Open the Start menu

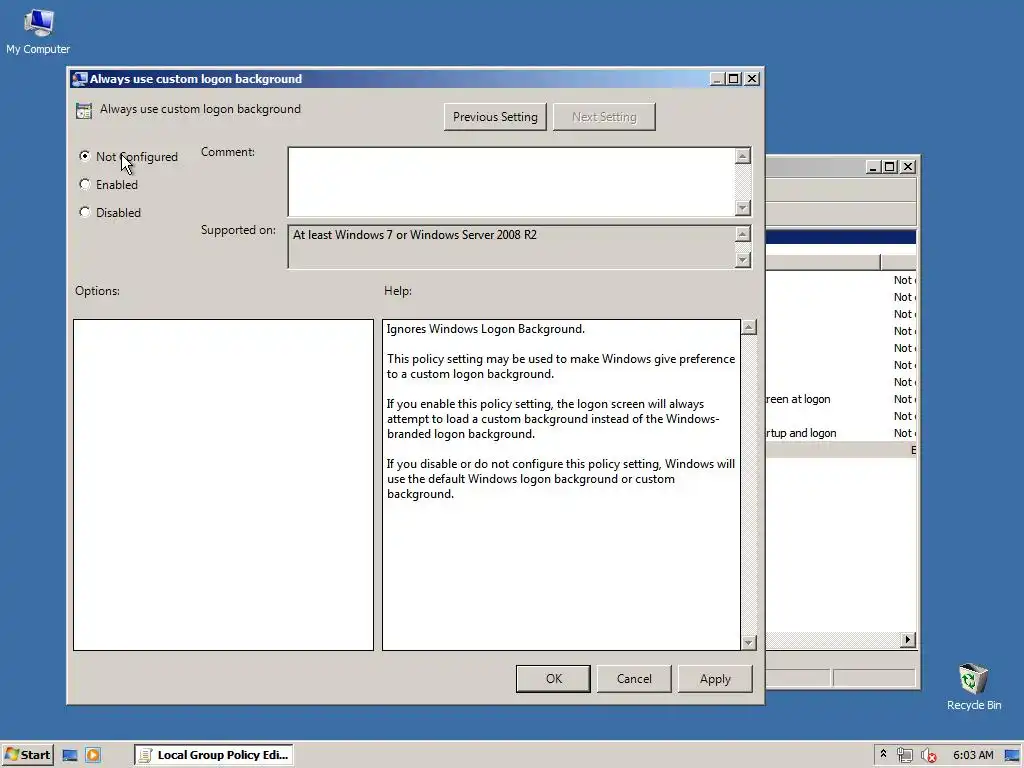tap(27, 755)
